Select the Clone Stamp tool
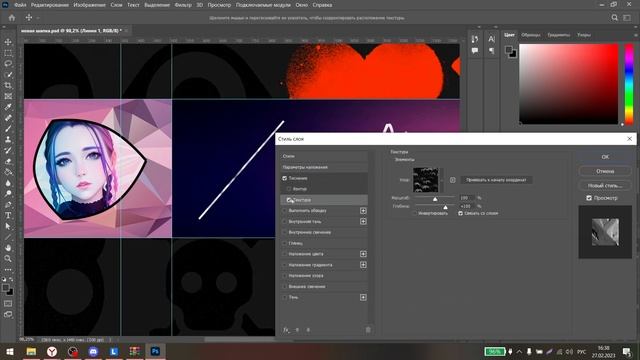 coord(8,140)
